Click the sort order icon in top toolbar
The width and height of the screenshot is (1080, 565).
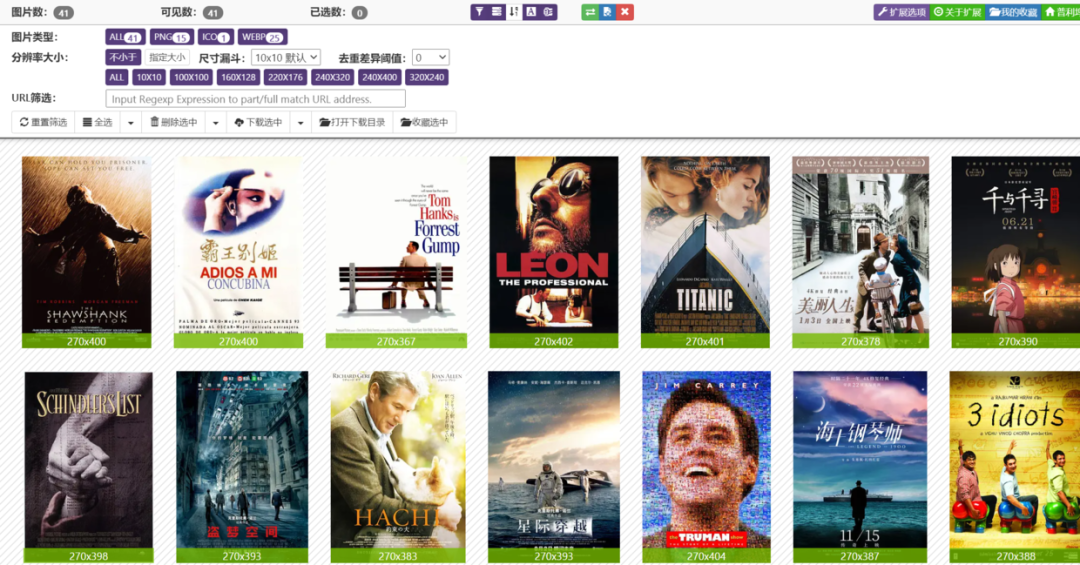[514, 12]
